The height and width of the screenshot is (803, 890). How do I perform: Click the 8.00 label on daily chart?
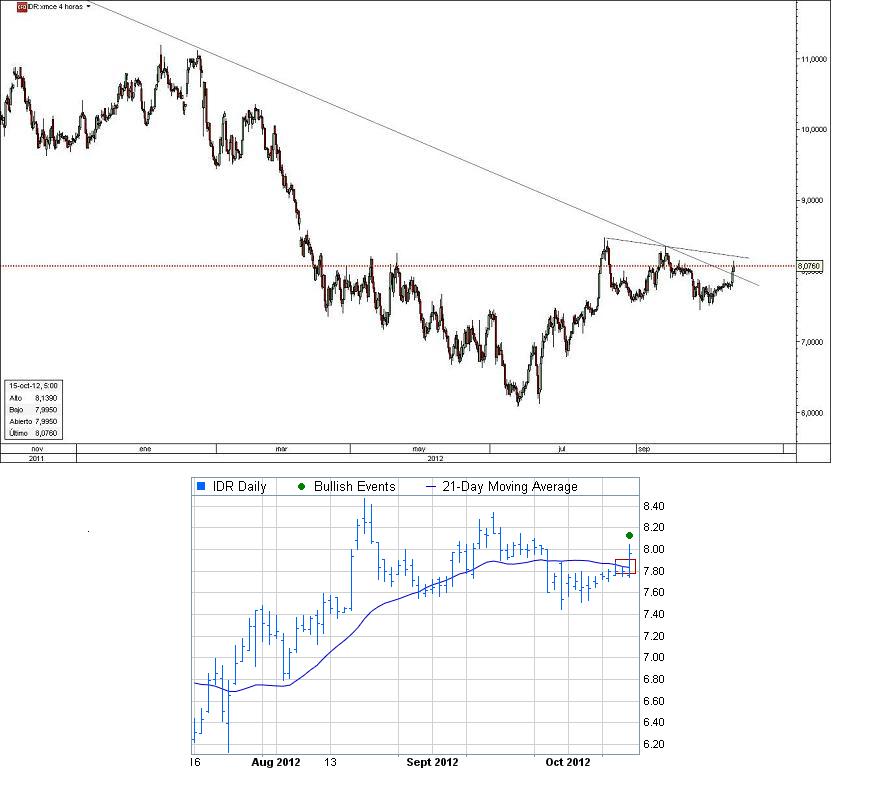point(653,549)
